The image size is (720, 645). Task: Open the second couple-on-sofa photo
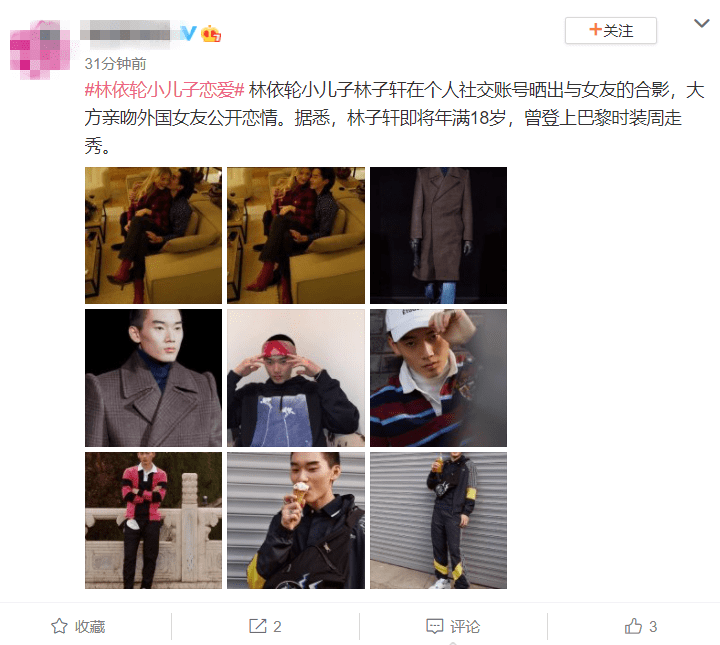[x=296, y=236]
